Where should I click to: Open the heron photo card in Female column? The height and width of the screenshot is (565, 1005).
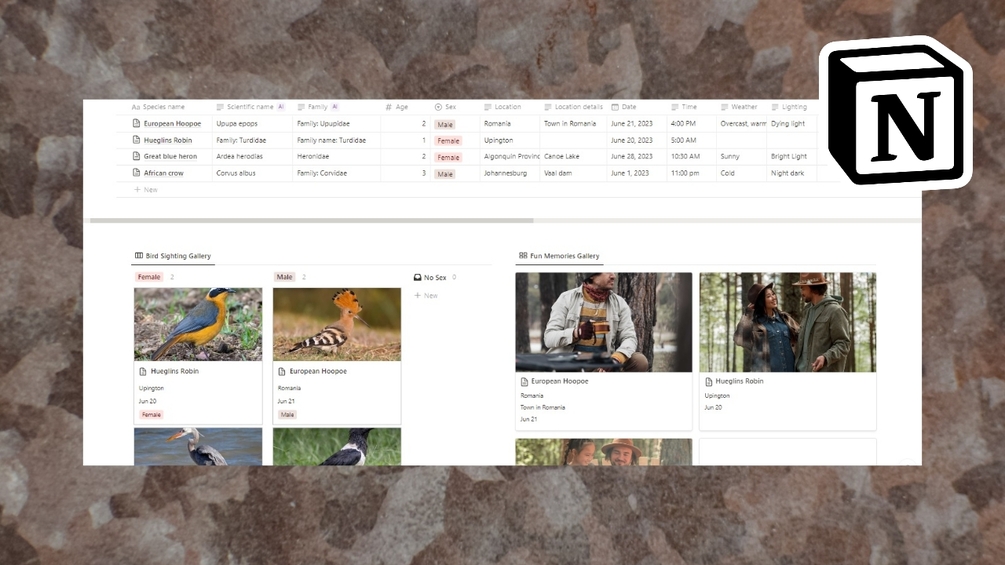[x=198, y=446]
